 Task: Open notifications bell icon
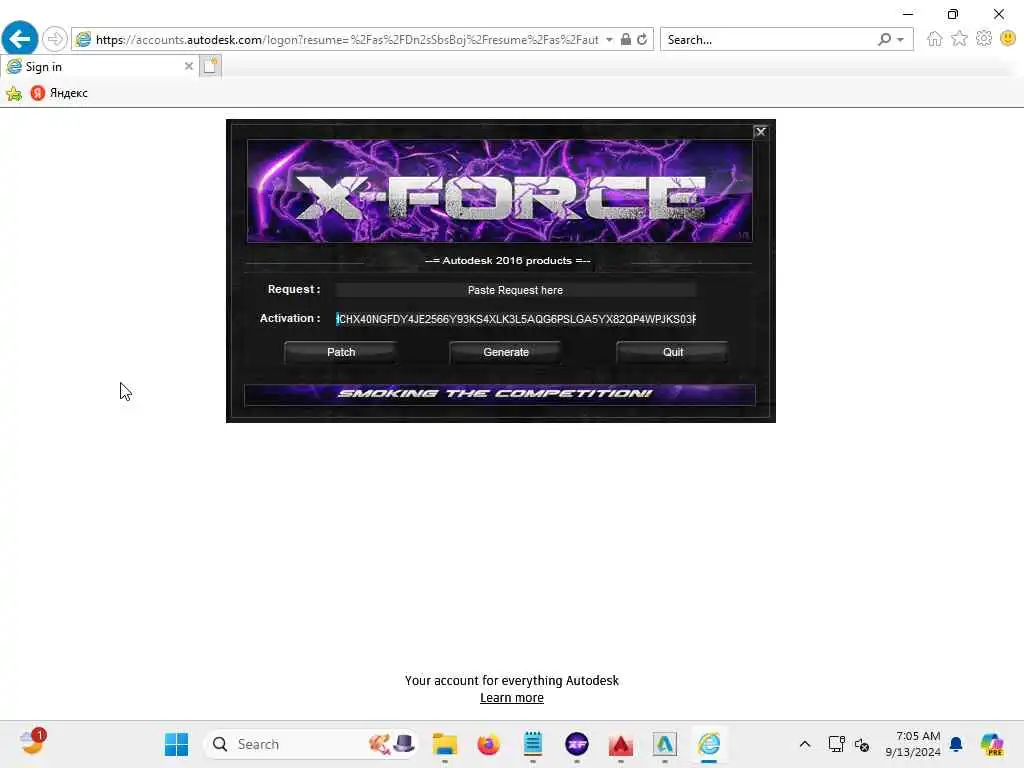tap(956, 744)
